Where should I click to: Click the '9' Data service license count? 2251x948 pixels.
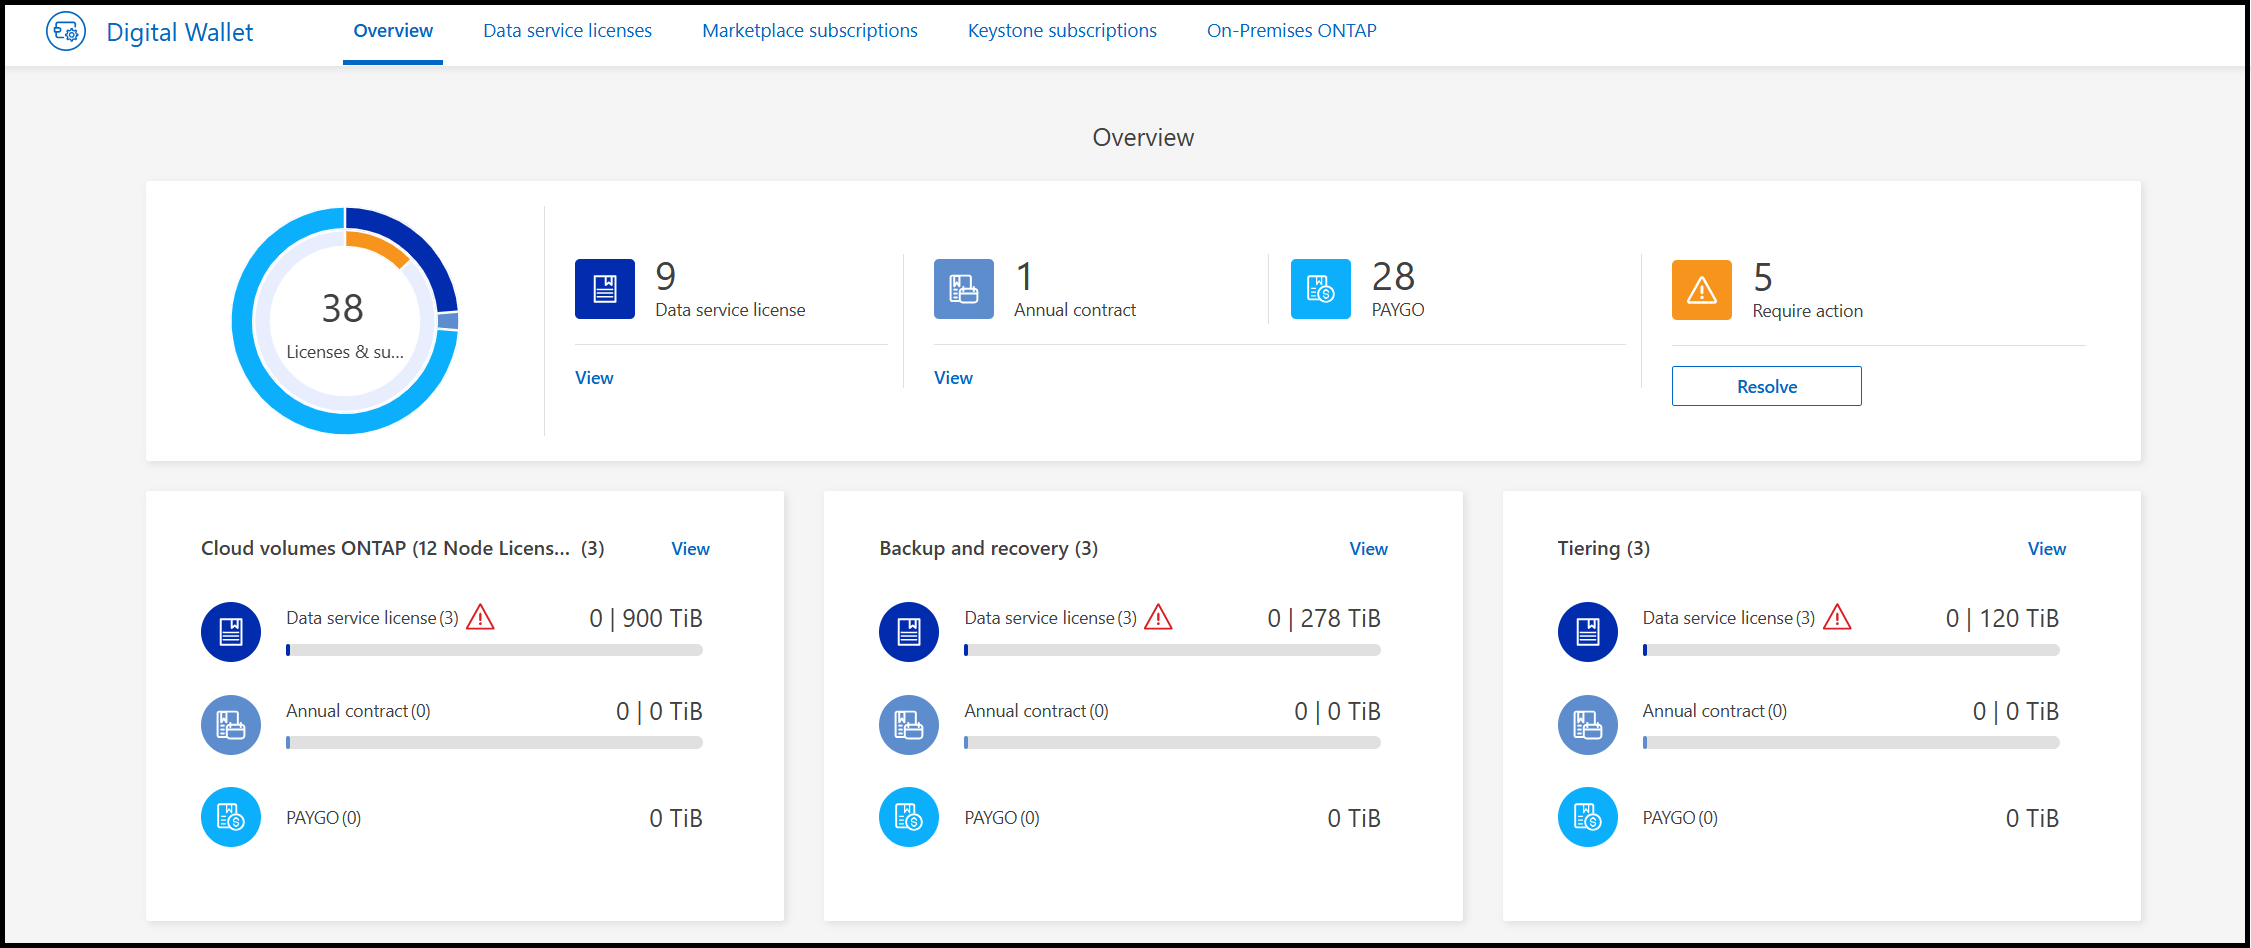pos(666,276)
